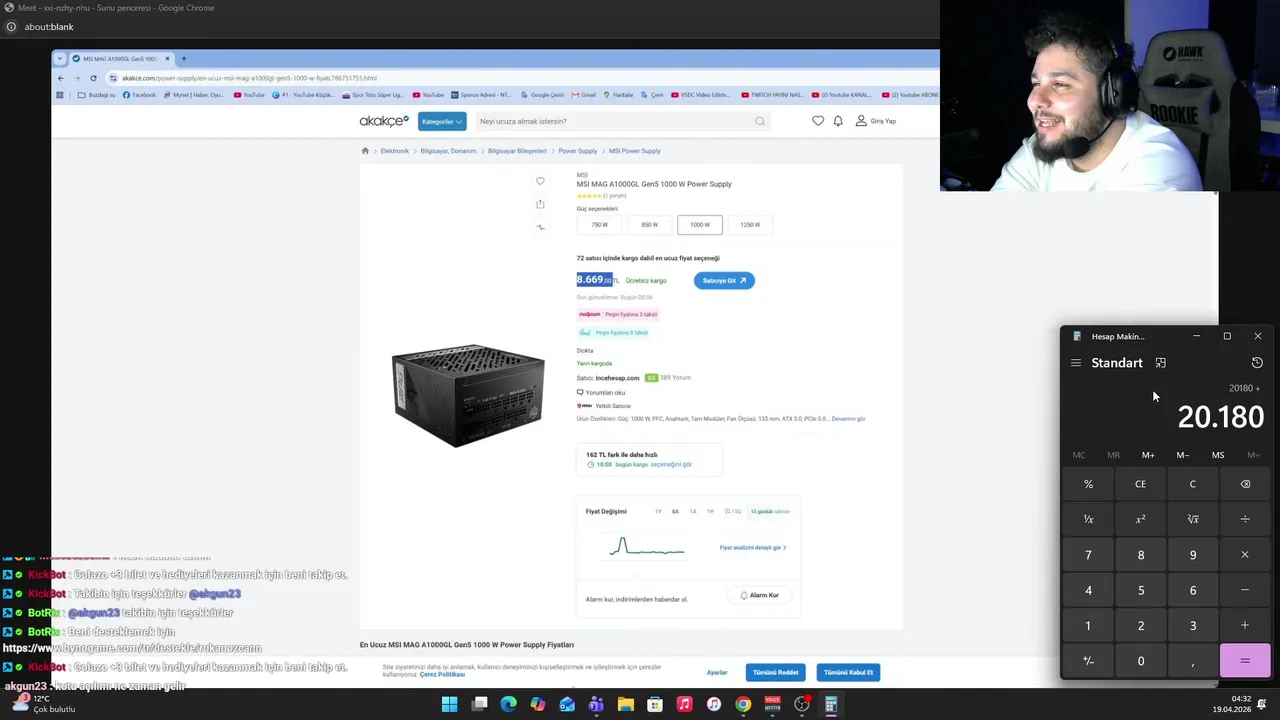Expand Devamını gör product specs

tap(848, 419)
